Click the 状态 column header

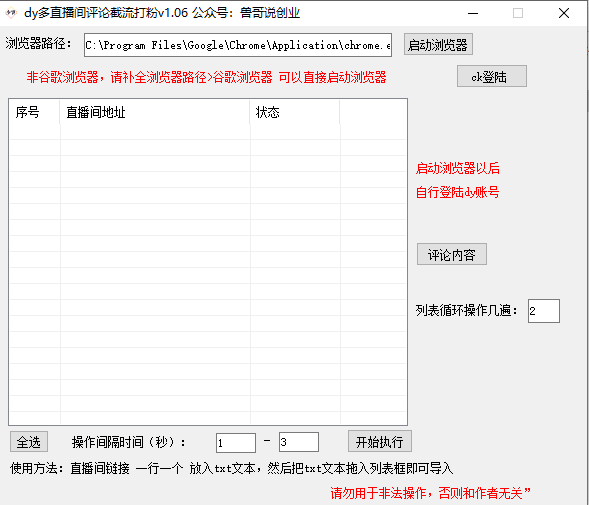click(x=294, y=112)
